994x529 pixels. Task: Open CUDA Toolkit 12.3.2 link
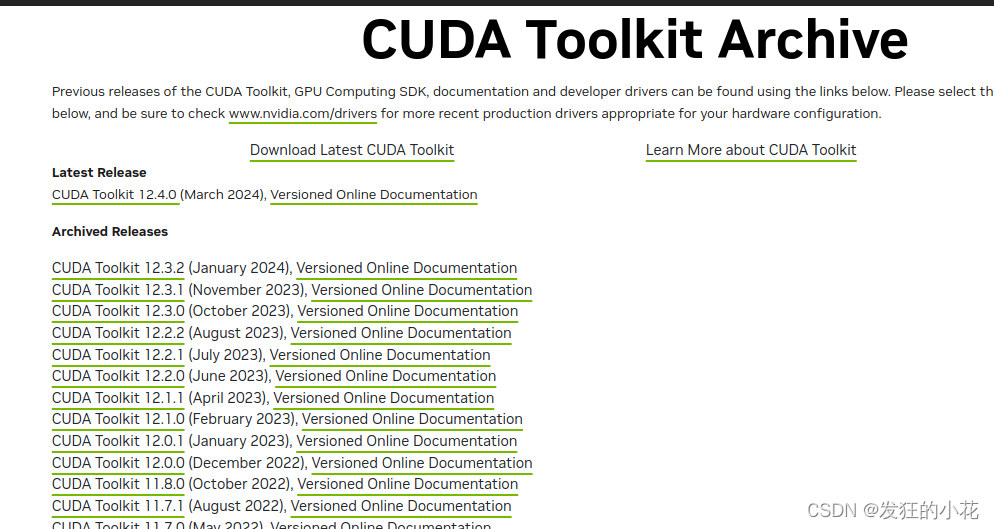tap(118, 268)
